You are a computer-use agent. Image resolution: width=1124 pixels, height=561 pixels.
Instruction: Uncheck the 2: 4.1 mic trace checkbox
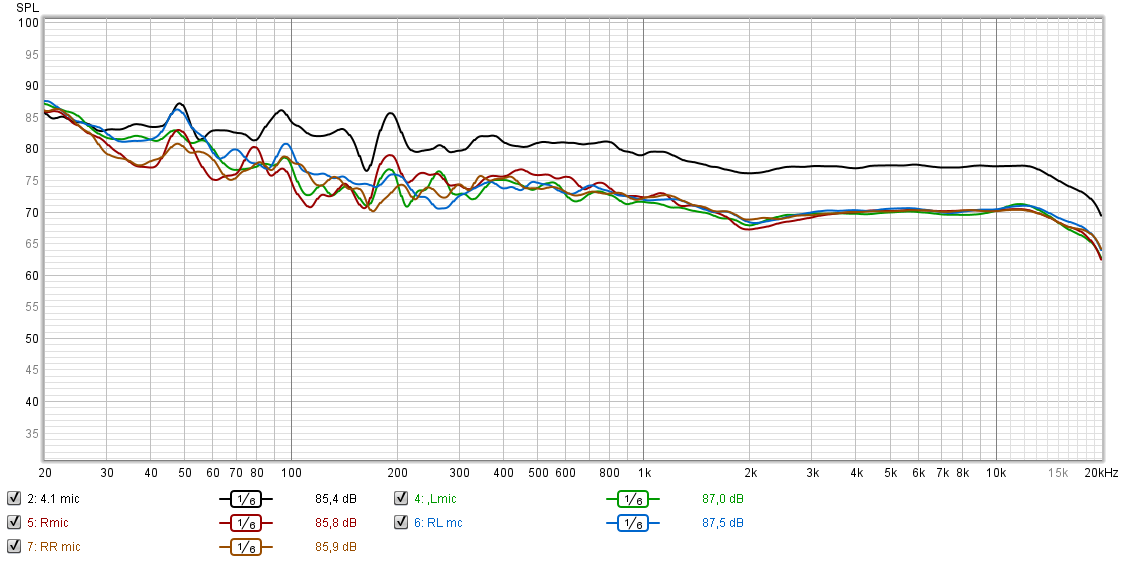click(x=13, y=499)
